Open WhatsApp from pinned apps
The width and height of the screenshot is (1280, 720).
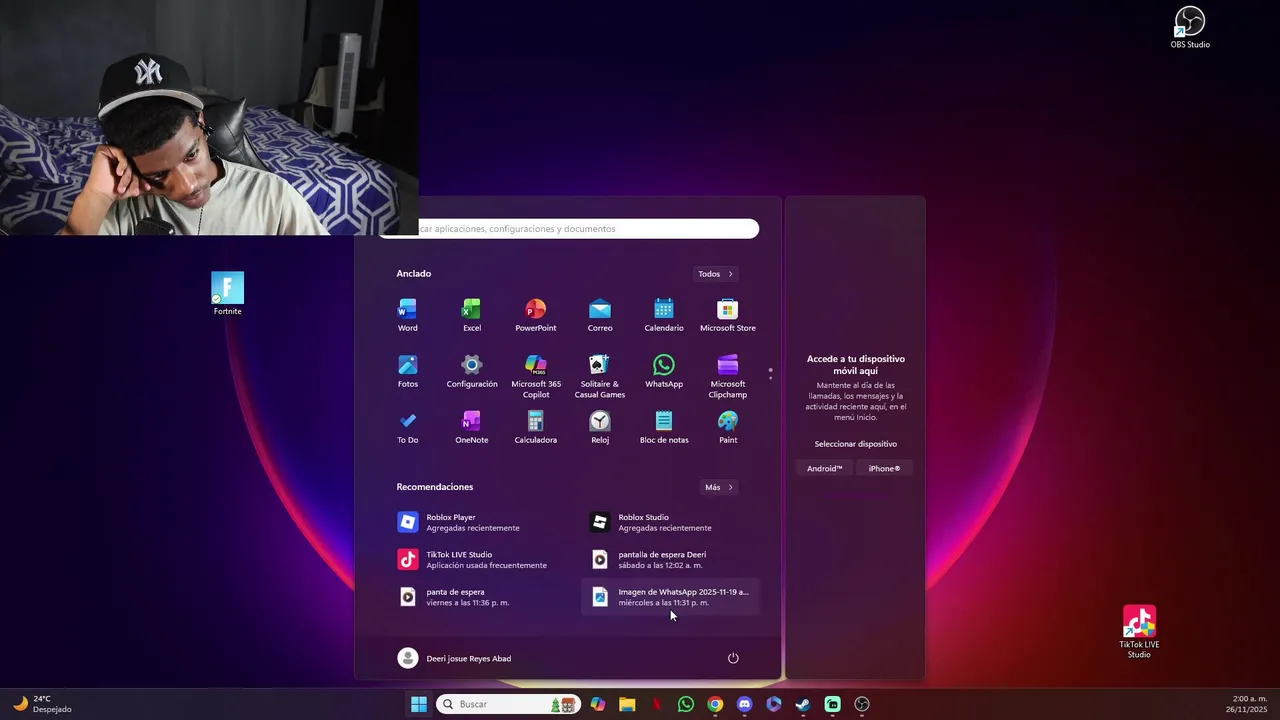[664, 371]
